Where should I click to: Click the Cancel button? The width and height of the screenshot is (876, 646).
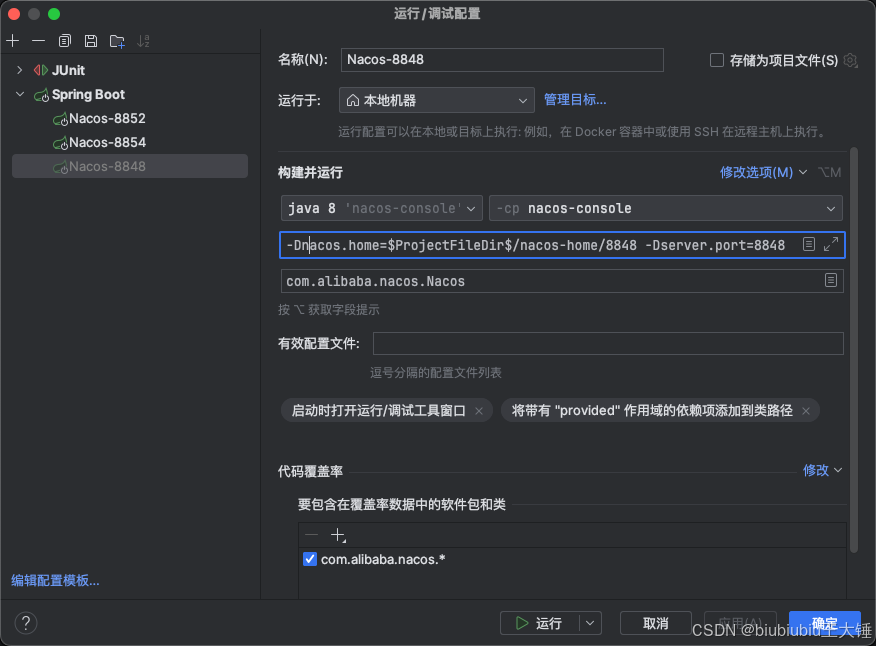point(655,623)
